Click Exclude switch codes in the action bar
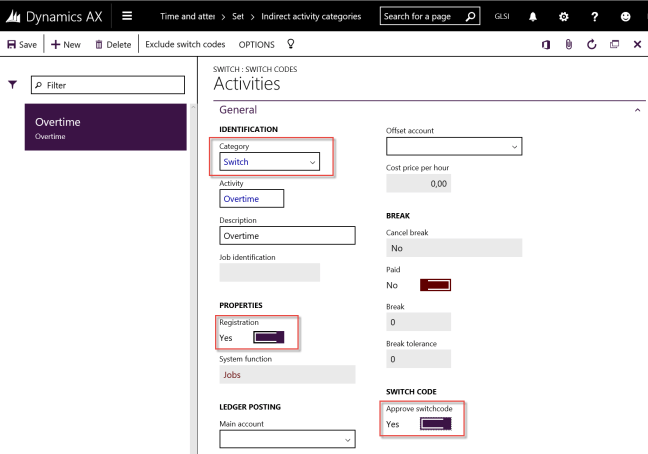648x454 pixels. [x=185, y=45]
